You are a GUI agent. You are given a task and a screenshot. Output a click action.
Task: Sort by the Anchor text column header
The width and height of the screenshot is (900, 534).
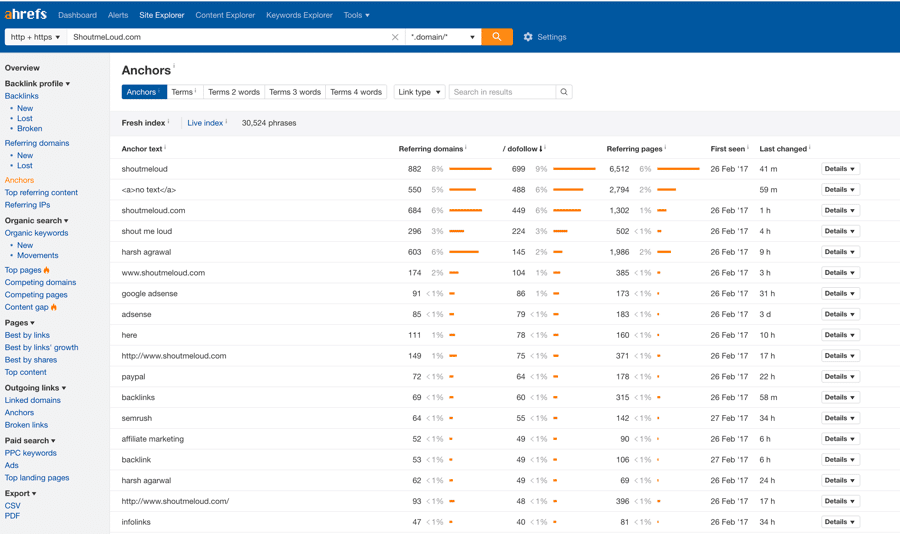tap(142, 149)
